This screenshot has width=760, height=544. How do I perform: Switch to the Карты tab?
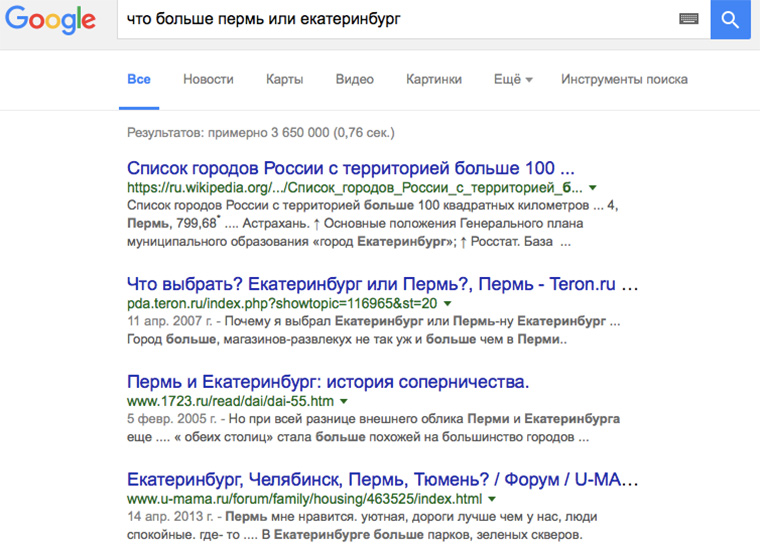click(285, 79)
